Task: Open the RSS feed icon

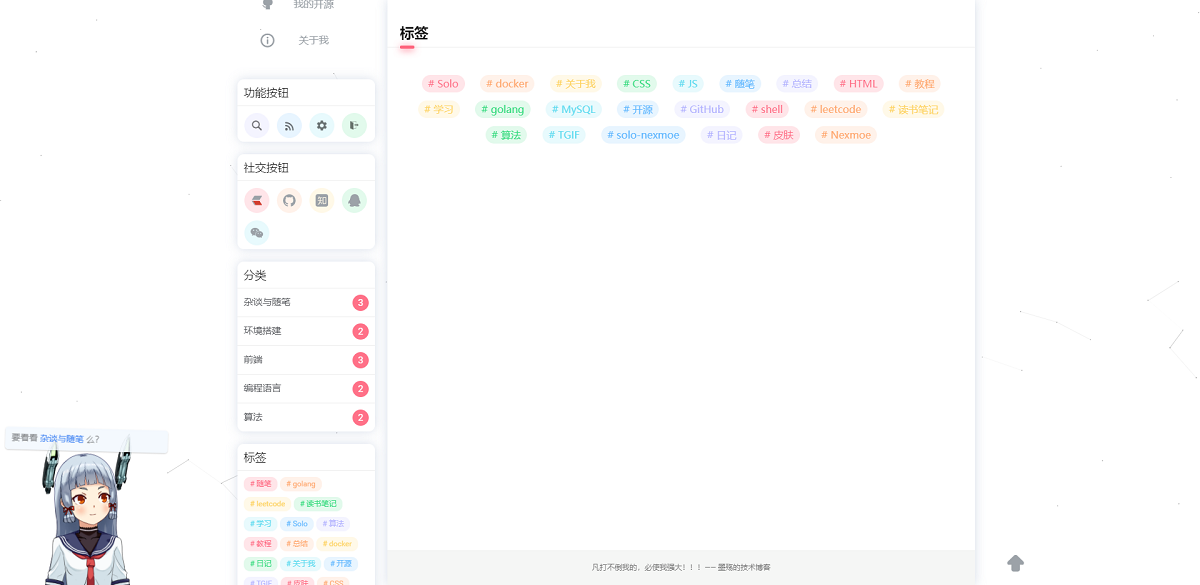Action: (289, 125)
